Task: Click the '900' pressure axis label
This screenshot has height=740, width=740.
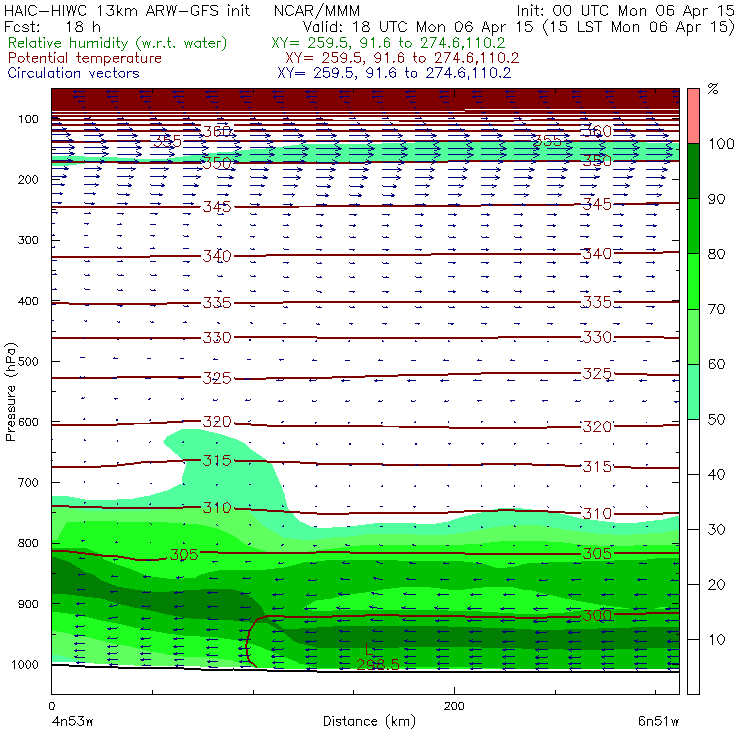Action: tap(28, 604)
